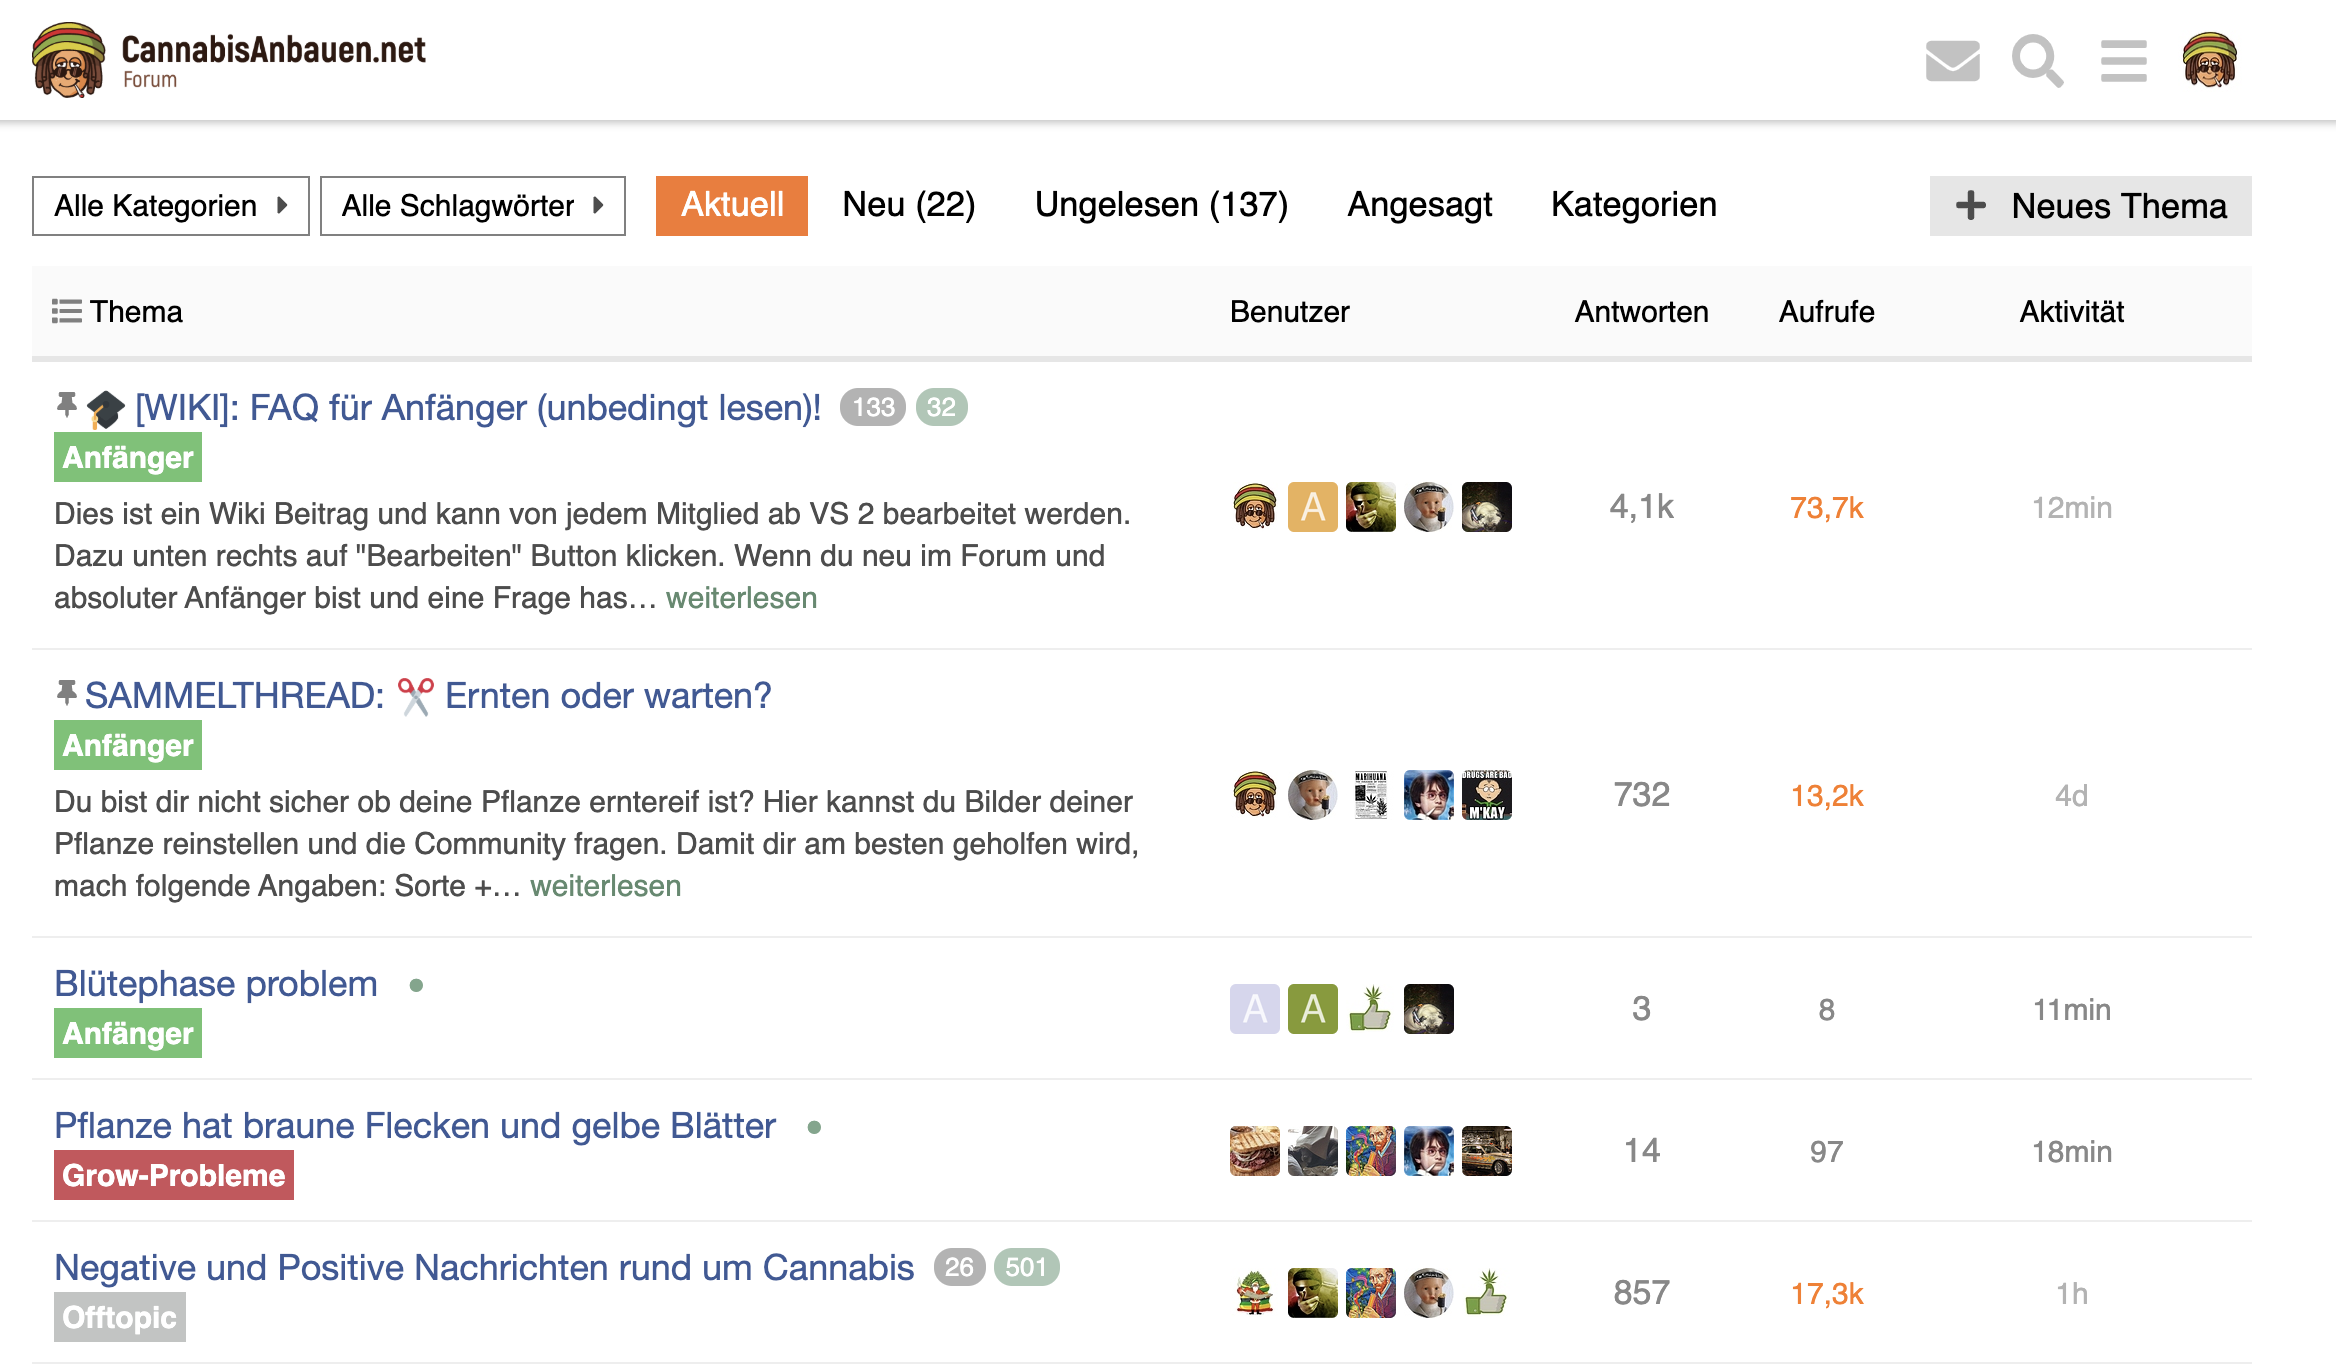This screenshot has height=1366, width=2336.
Task: Open unread badge 133 on FAQ topic
Action: [872, 407]
